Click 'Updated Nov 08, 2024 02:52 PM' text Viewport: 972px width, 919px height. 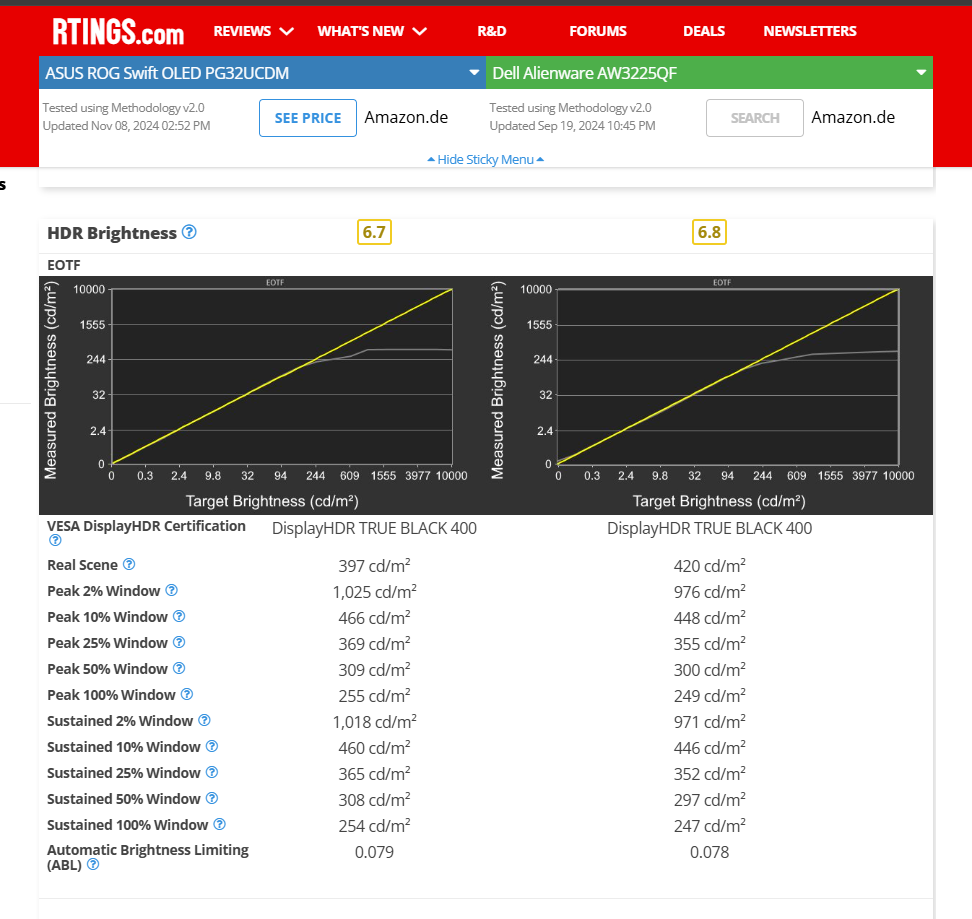pyautogui.click(x=126, y=126)
